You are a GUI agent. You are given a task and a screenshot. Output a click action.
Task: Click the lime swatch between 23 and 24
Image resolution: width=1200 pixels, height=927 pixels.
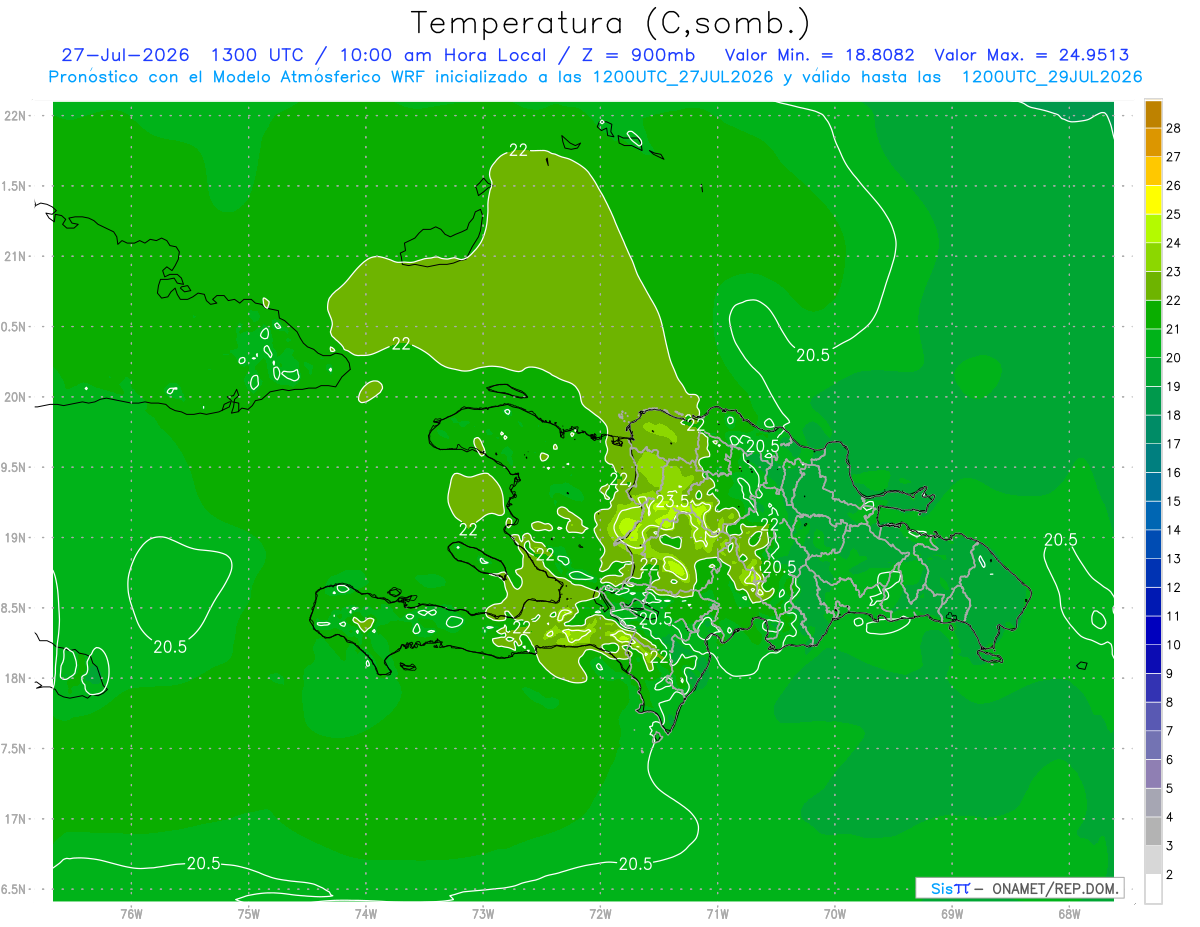click(1153, 257)
